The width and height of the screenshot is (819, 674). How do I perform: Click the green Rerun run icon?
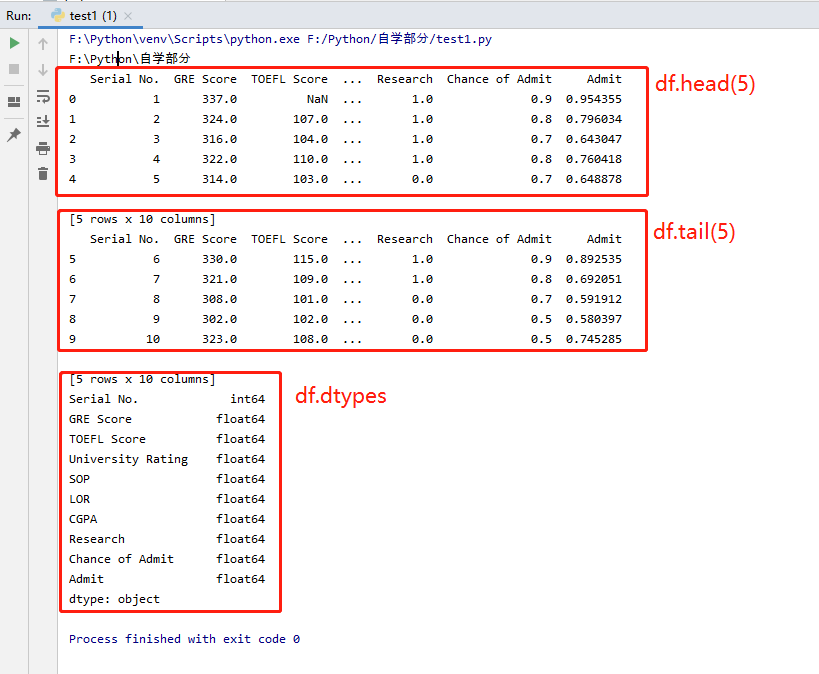point(14,43)
